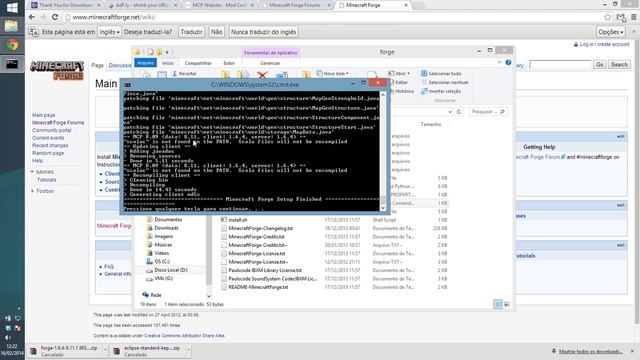
Task: Click Selecionar nenhum in the ribbon
Action: click(444, 82)
